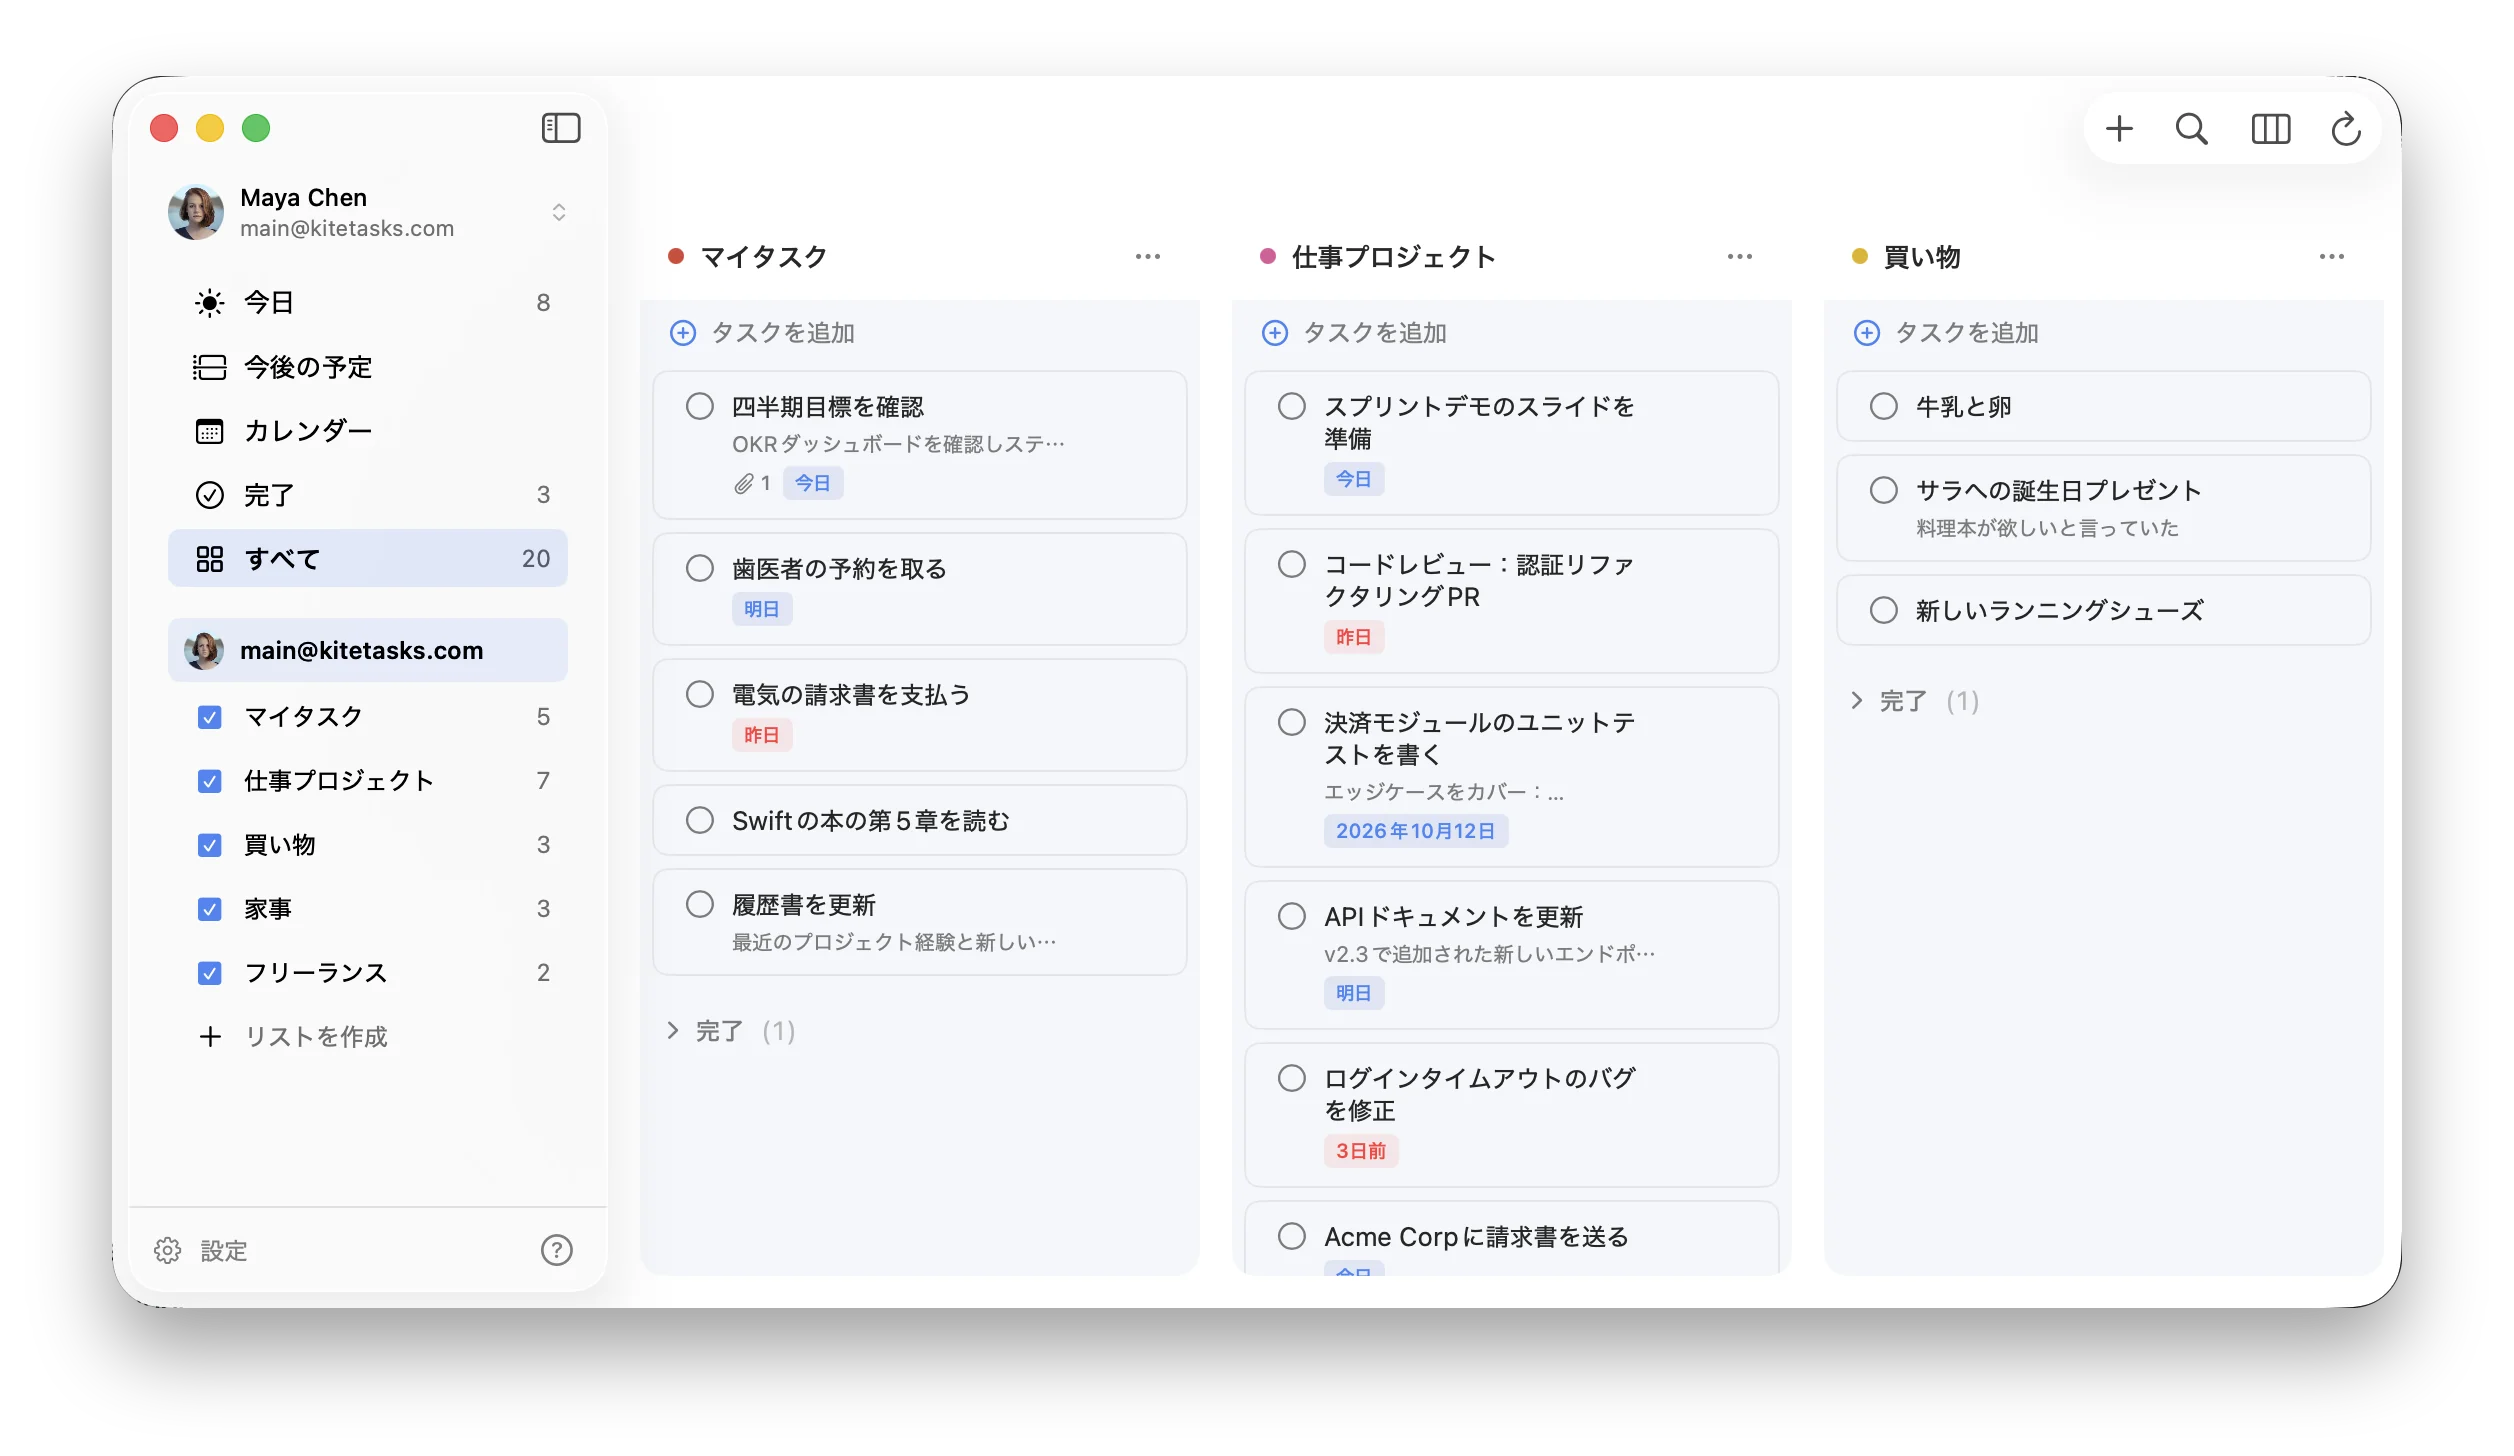This screenshot has width=2514, height=1456.
Task: Click リストを作成 to create a list
Action: (316, 1037)
